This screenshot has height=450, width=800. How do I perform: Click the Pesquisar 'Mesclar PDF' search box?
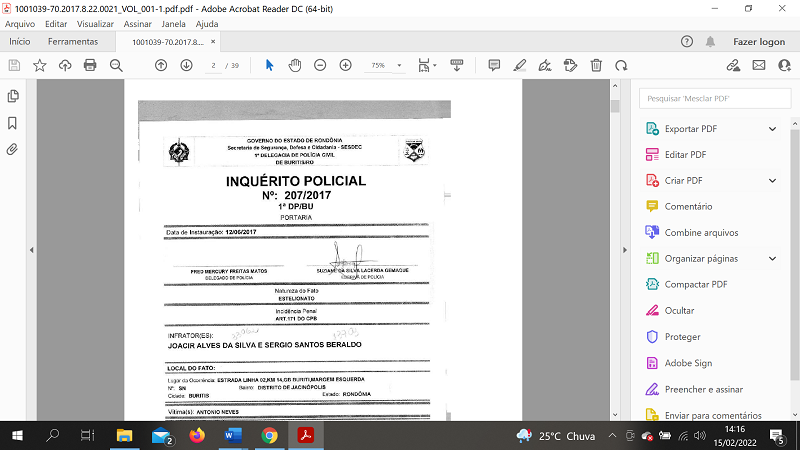(x=712, y=98)
